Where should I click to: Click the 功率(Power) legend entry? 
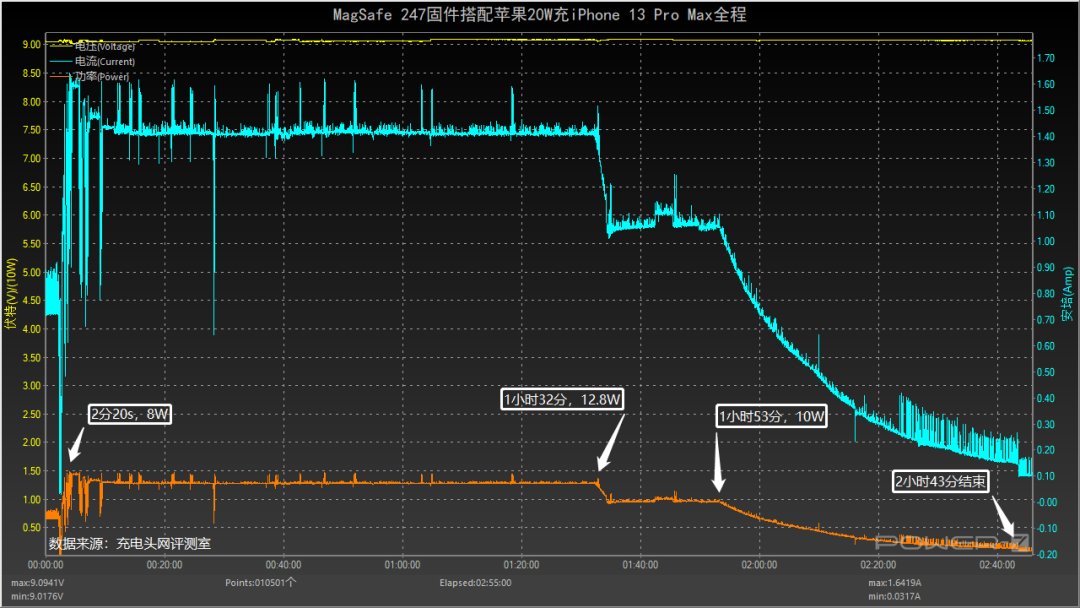click(x=90, y=76)
